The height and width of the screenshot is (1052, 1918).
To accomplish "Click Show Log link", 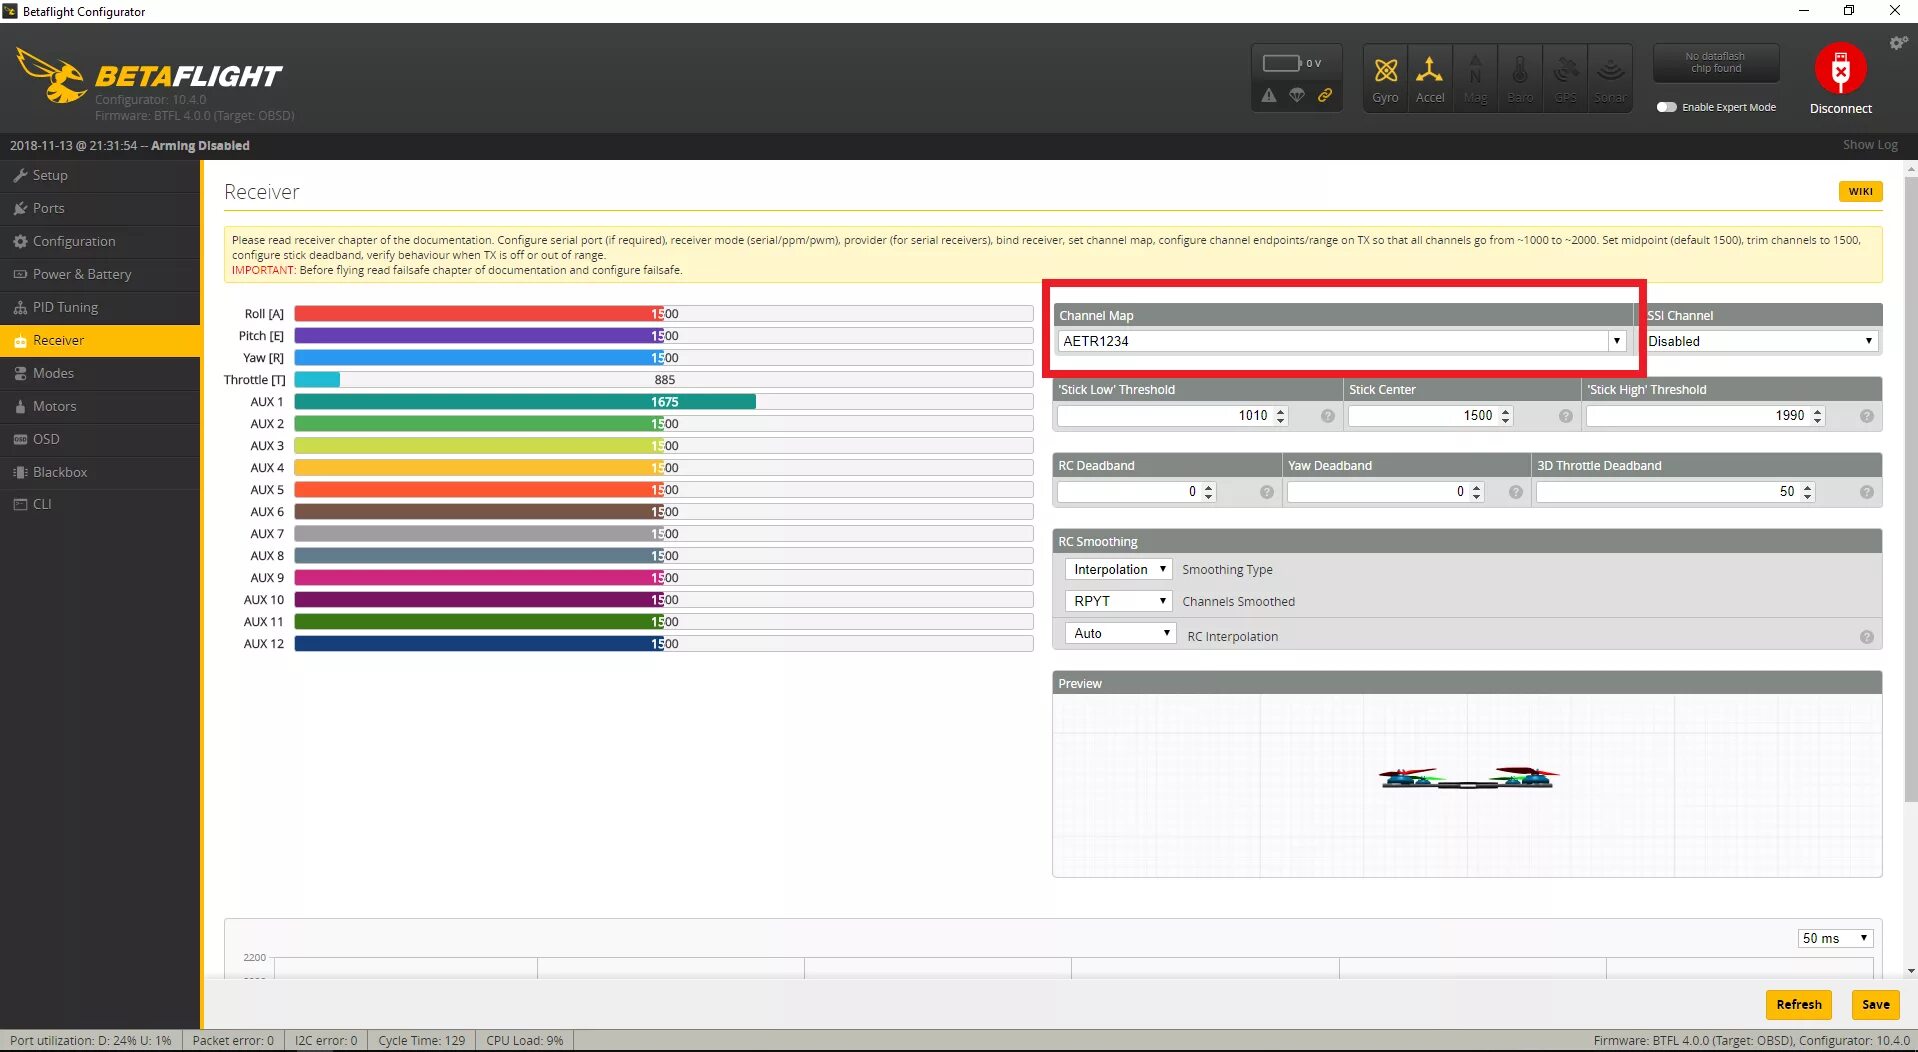I will pyautogui.click(x=1870, y=145).
